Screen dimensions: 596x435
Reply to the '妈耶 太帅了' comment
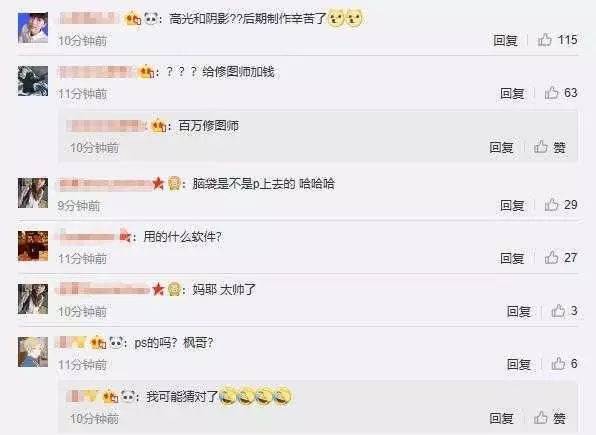coord(519,311)
